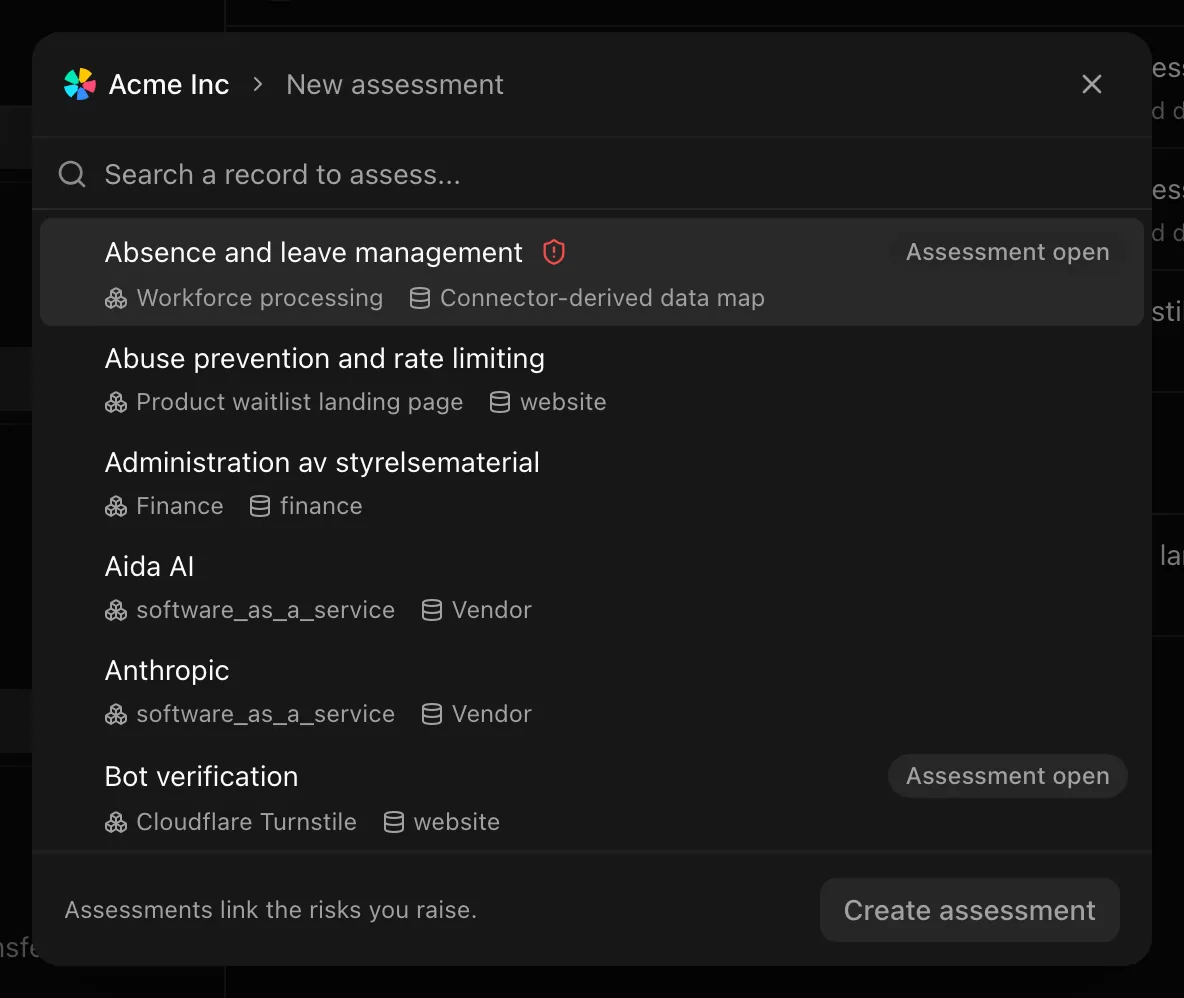
Task: Click Assessments link the risks you raise text
Action: 270,910
